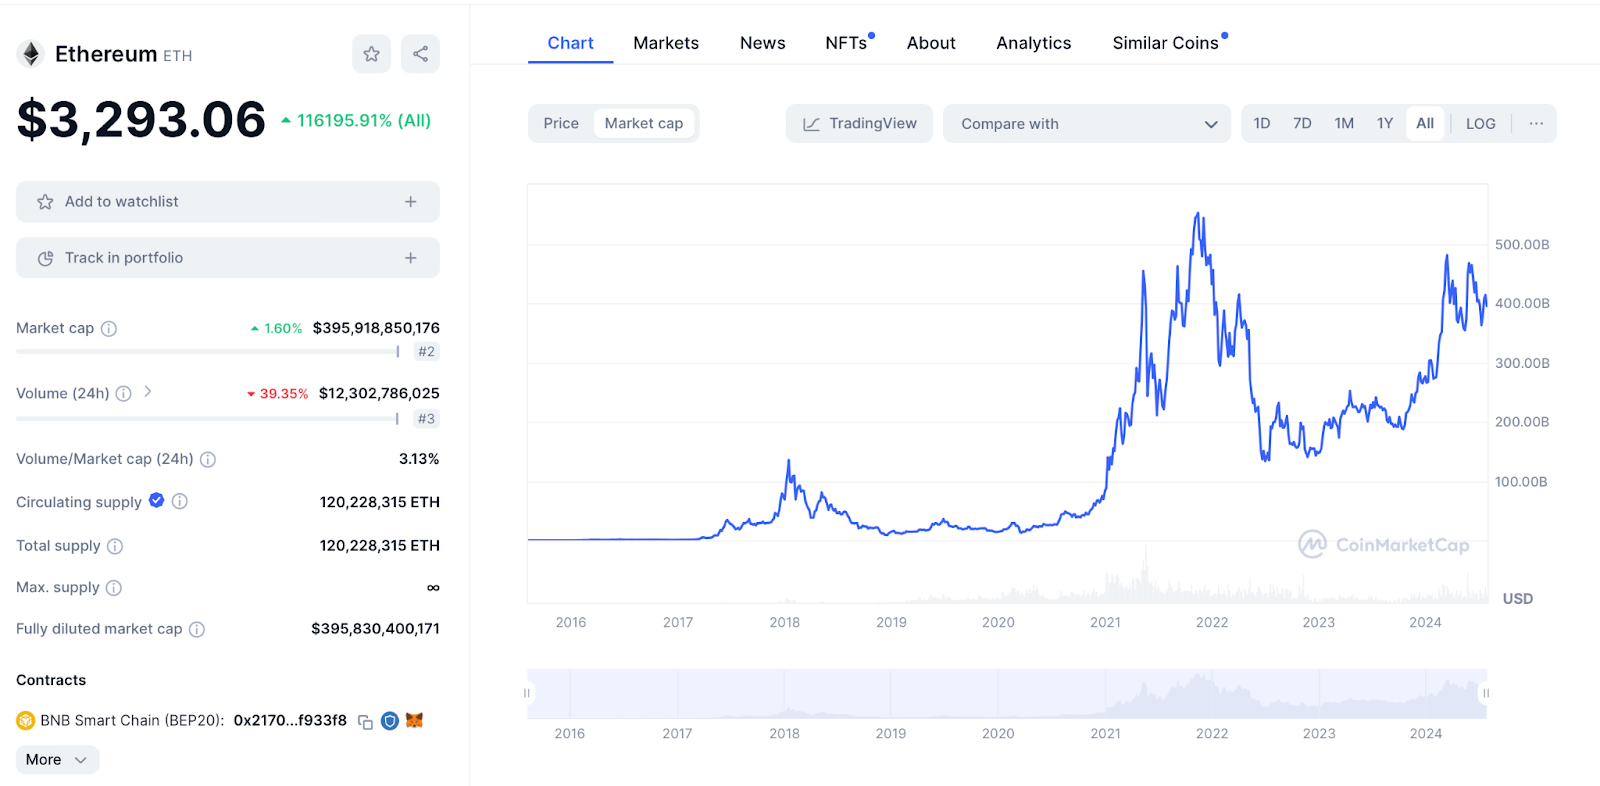Select the All time range

(x=1425, y=124)
